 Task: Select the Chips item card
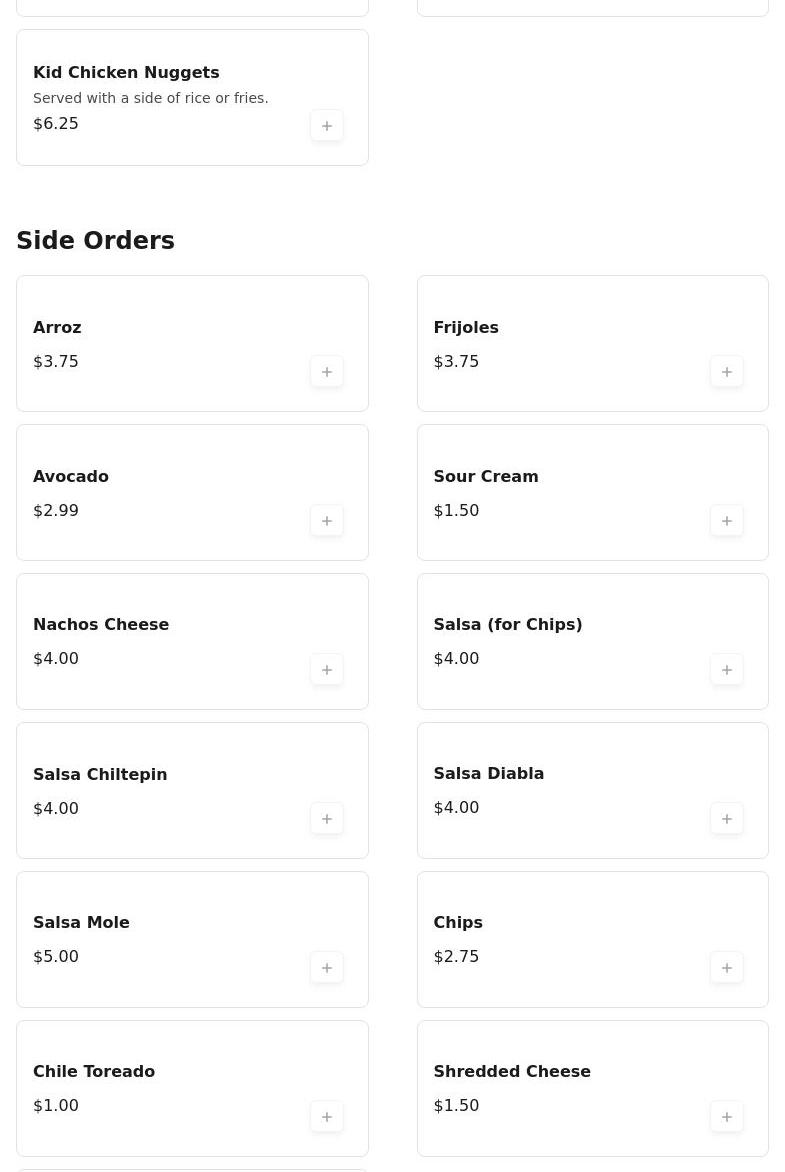592,939
